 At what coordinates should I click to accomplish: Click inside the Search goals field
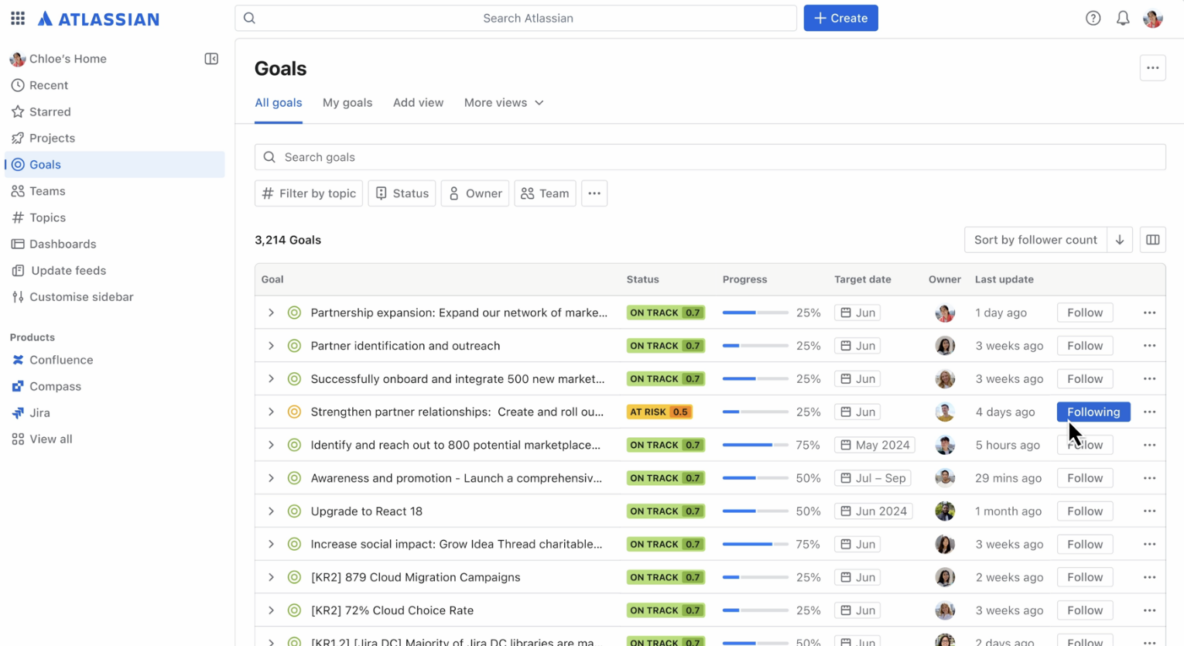pos(600,157)
